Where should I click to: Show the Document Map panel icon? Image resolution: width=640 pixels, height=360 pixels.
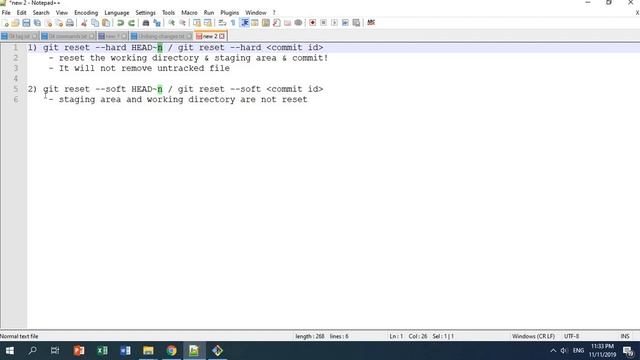coord(266,23)
